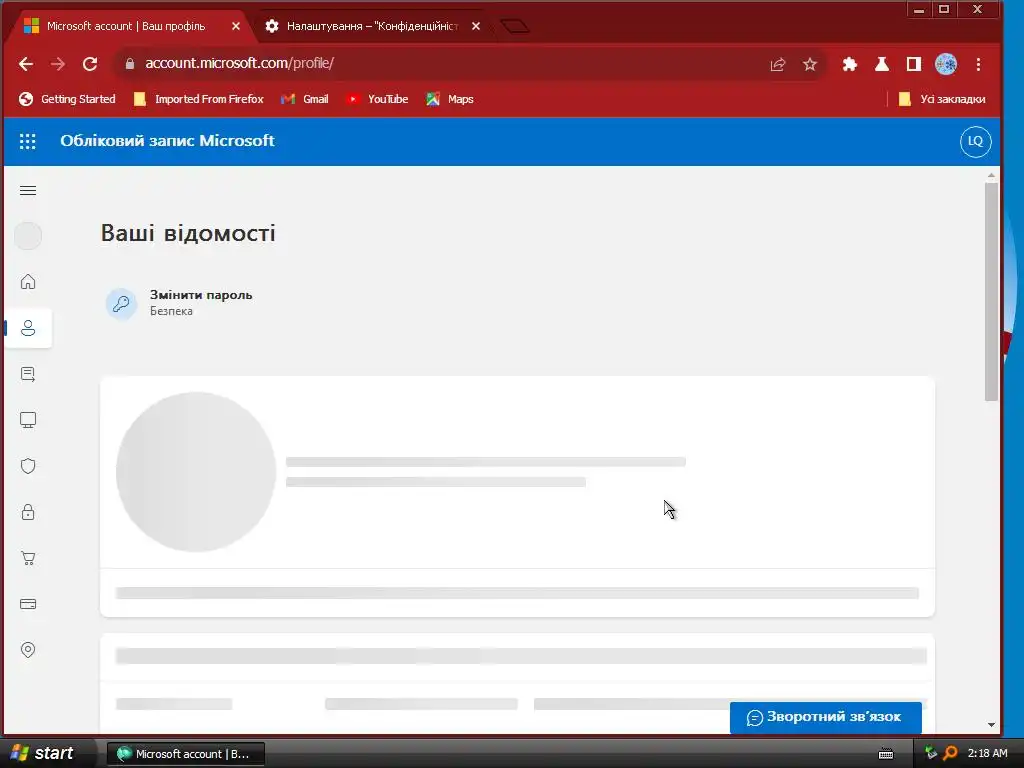
Task: Expand the hamburger navigation menu
Action: (28, 191)
